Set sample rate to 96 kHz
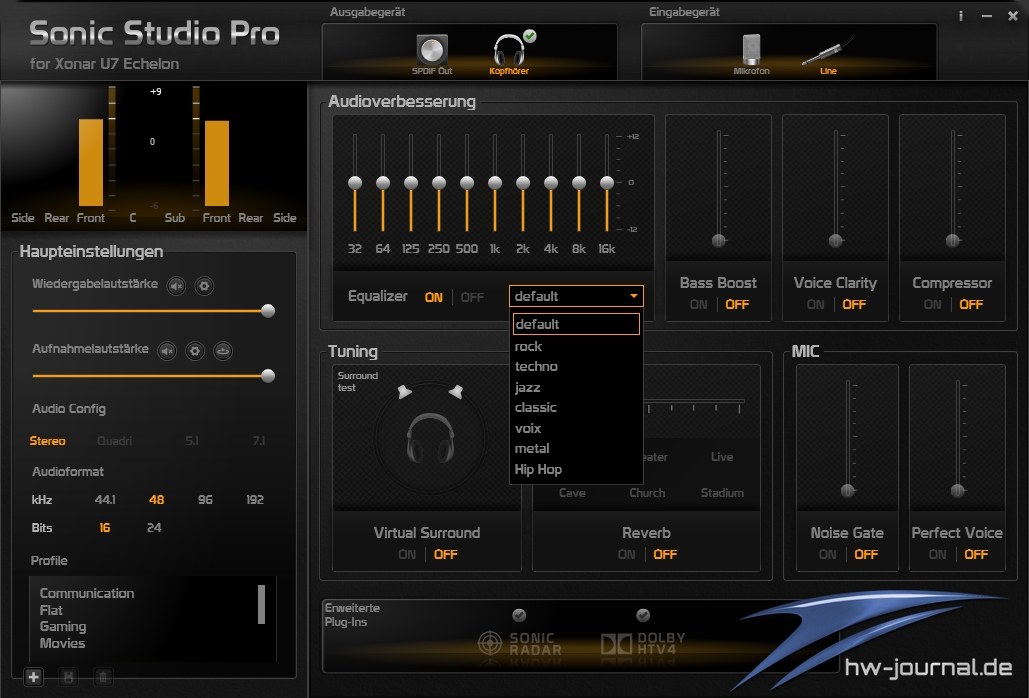Image resolution: width=1029 pixels, height=698 pixels. click(205, 500)
